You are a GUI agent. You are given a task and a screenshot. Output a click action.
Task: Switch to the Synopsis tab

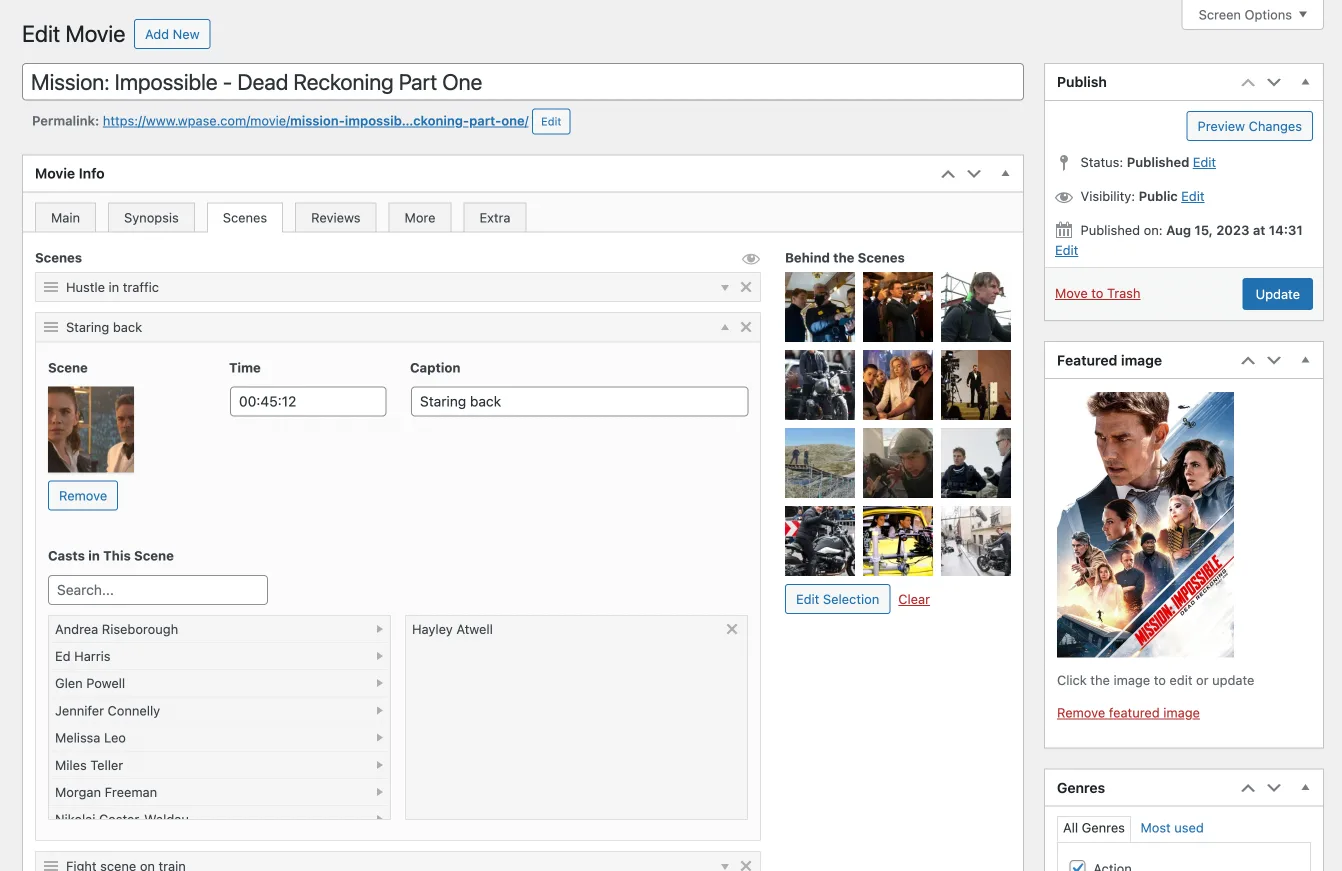151,218
